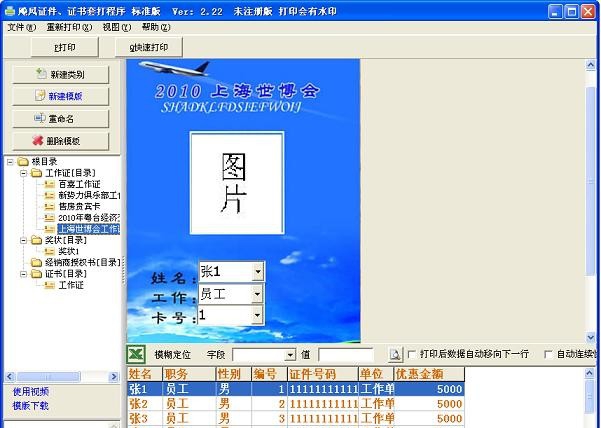Click 编号 cell 3 in 张3 row
The height and width of the screenshot is (428, 601).
coord(269,418)
